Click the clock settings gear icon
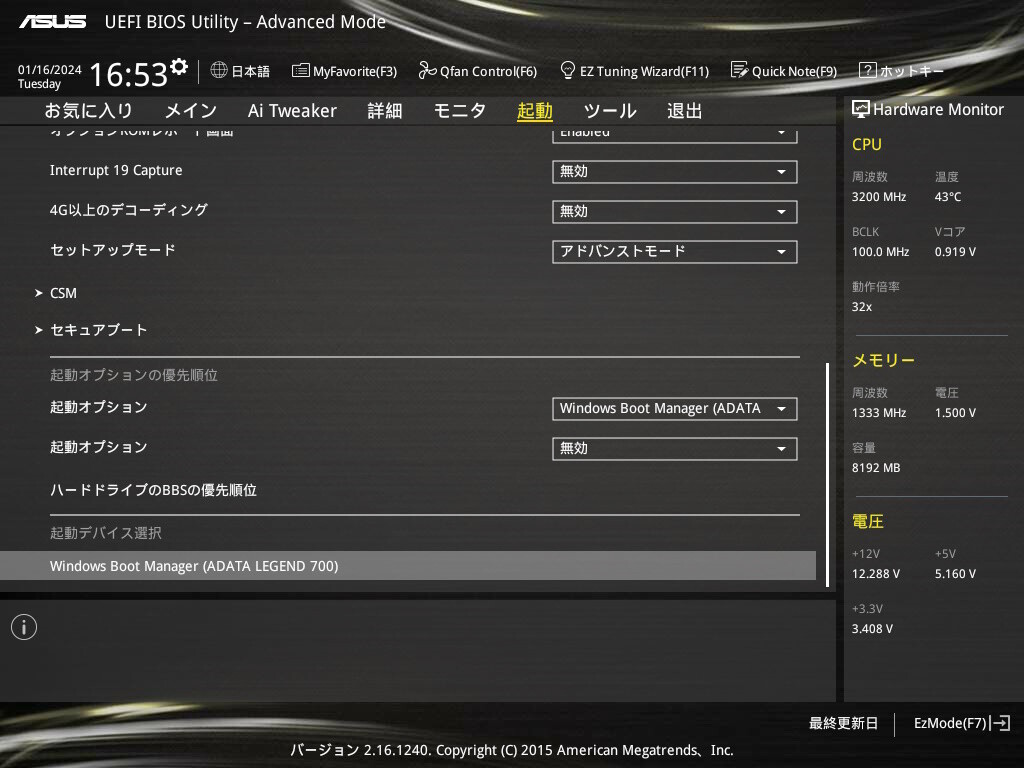Viewport: 1024px width, 768px height. 179,67
